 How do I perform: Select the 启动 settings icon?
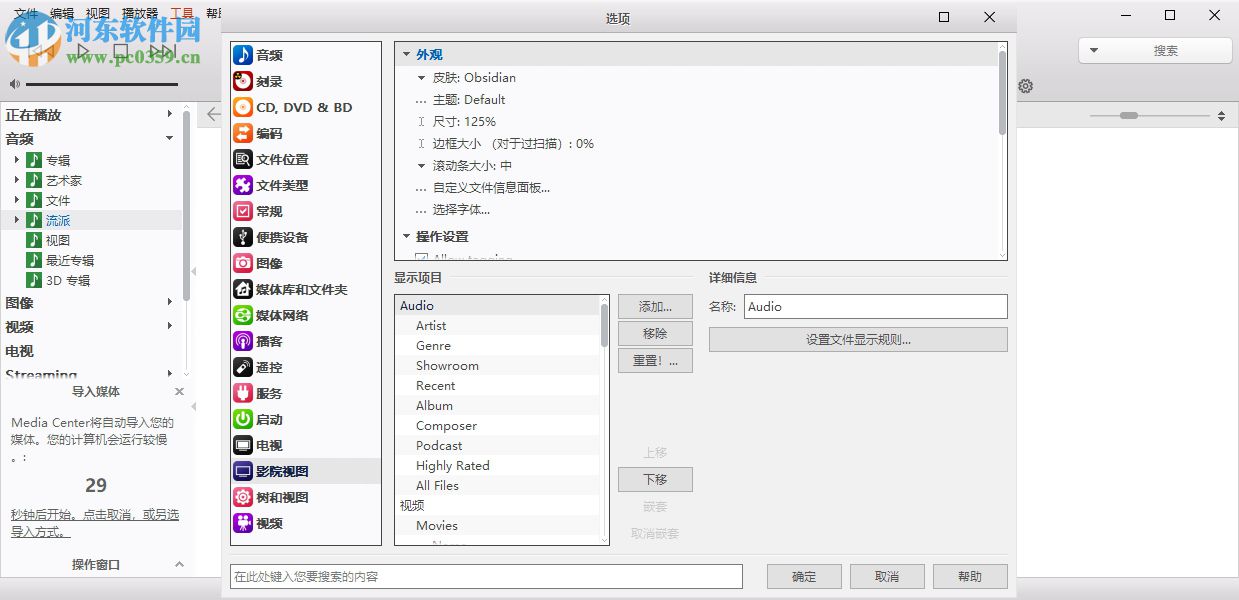click(x=243, y=419)
